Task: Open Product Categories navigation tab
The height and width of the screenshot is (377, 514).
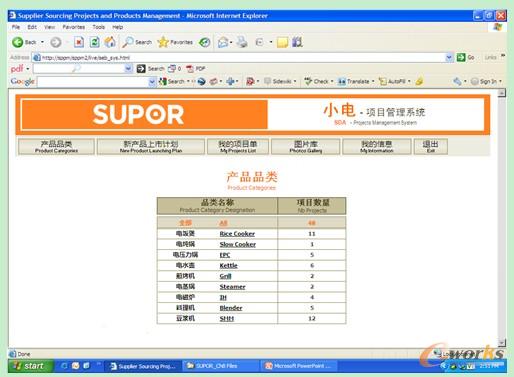Action: (x=56, y=147)
